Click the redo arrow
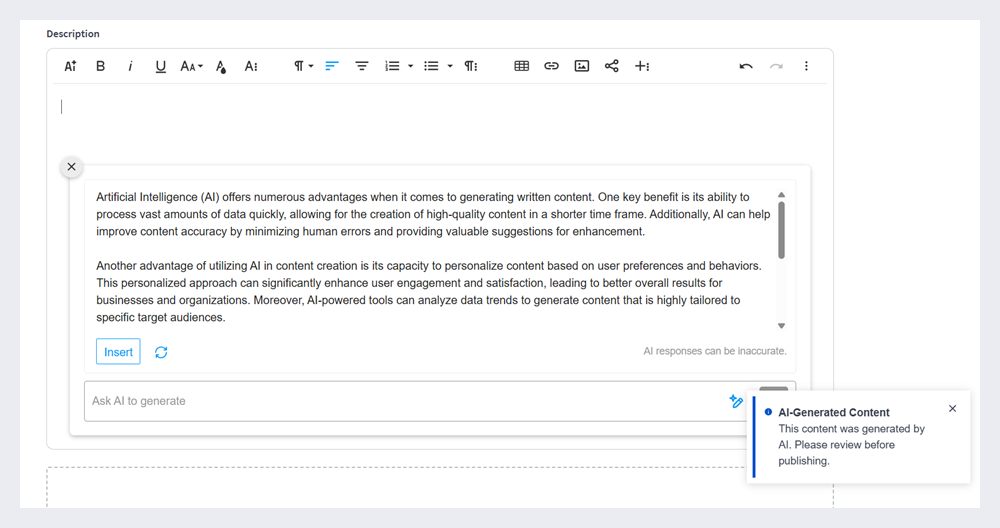This screenshot has width=1000, height=528. click(776, 66)
